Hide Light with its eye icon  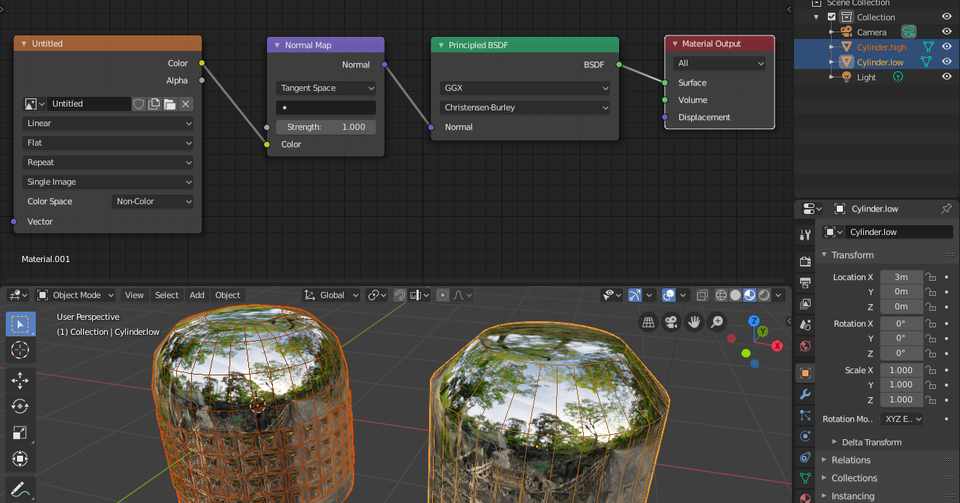point(947,76)
